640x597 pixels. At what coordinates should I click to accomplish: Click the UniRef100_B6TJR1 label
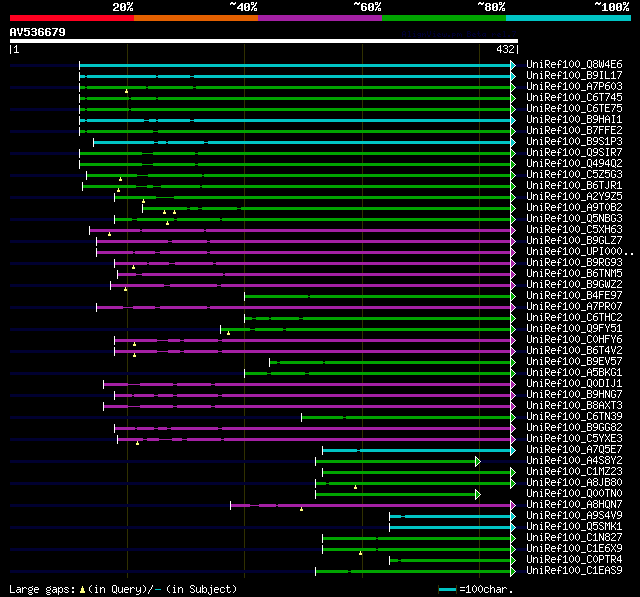point(574,186)
